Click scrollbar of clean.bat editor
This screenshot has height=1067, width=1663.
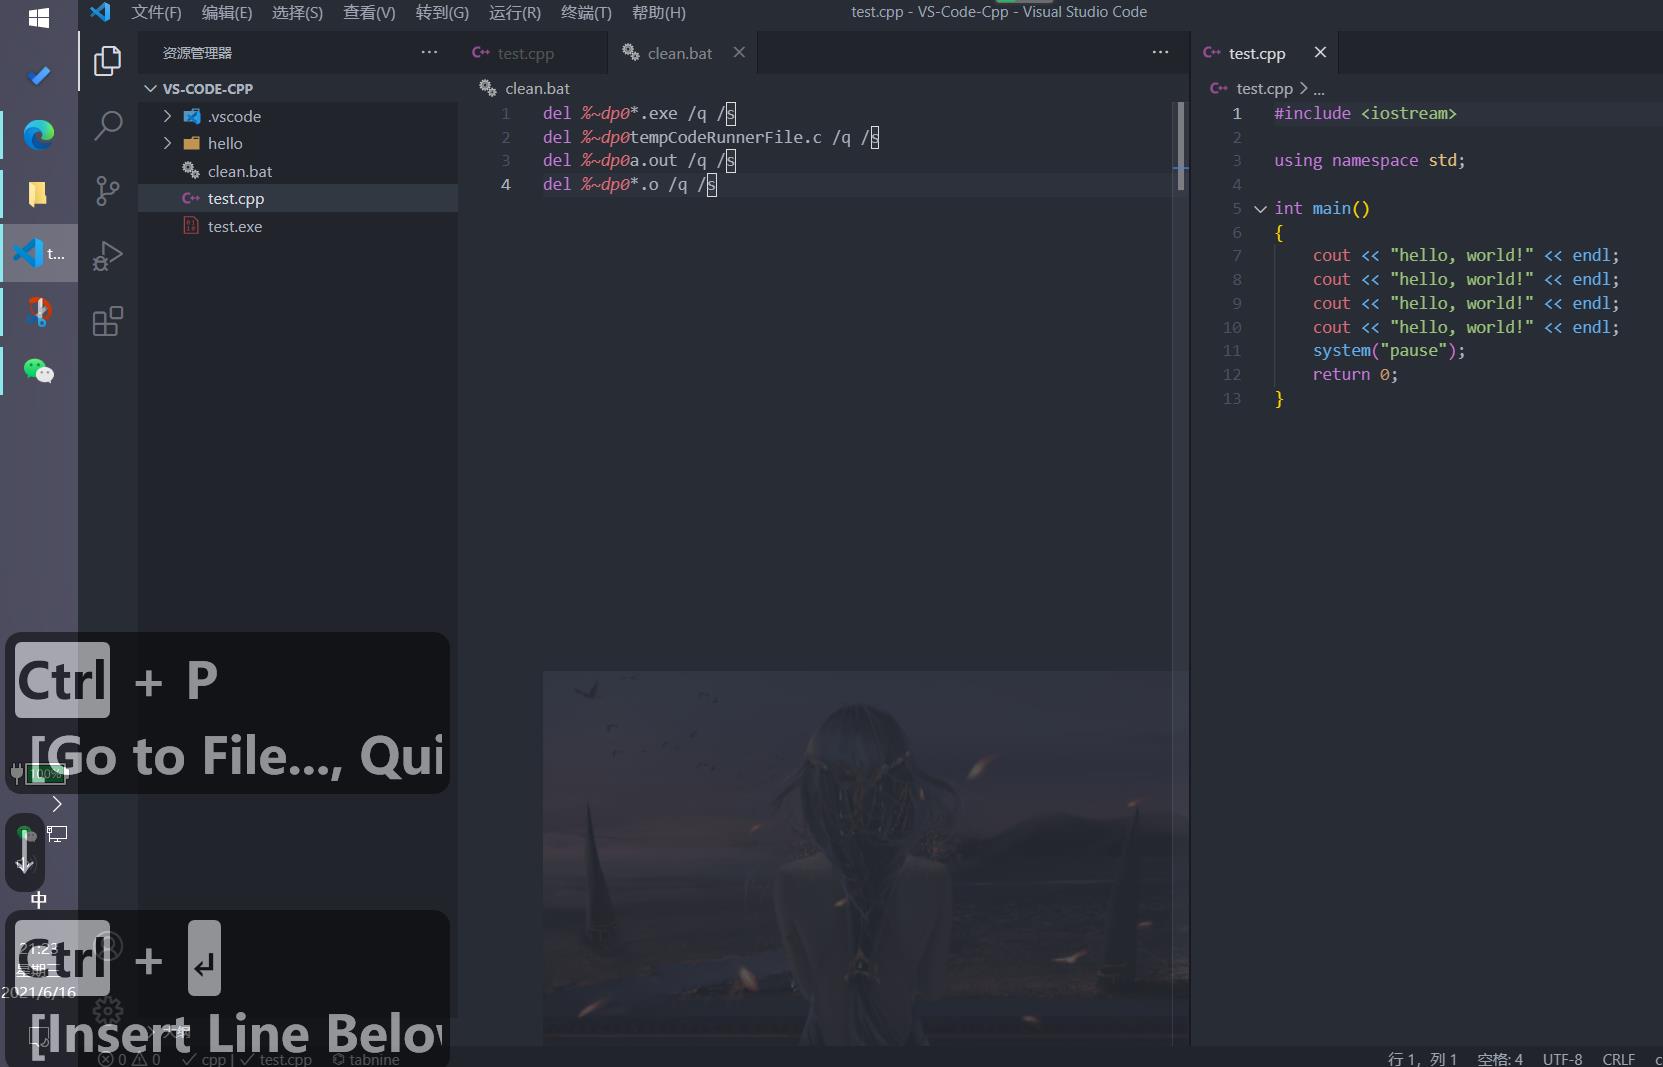coord(1181,145)
